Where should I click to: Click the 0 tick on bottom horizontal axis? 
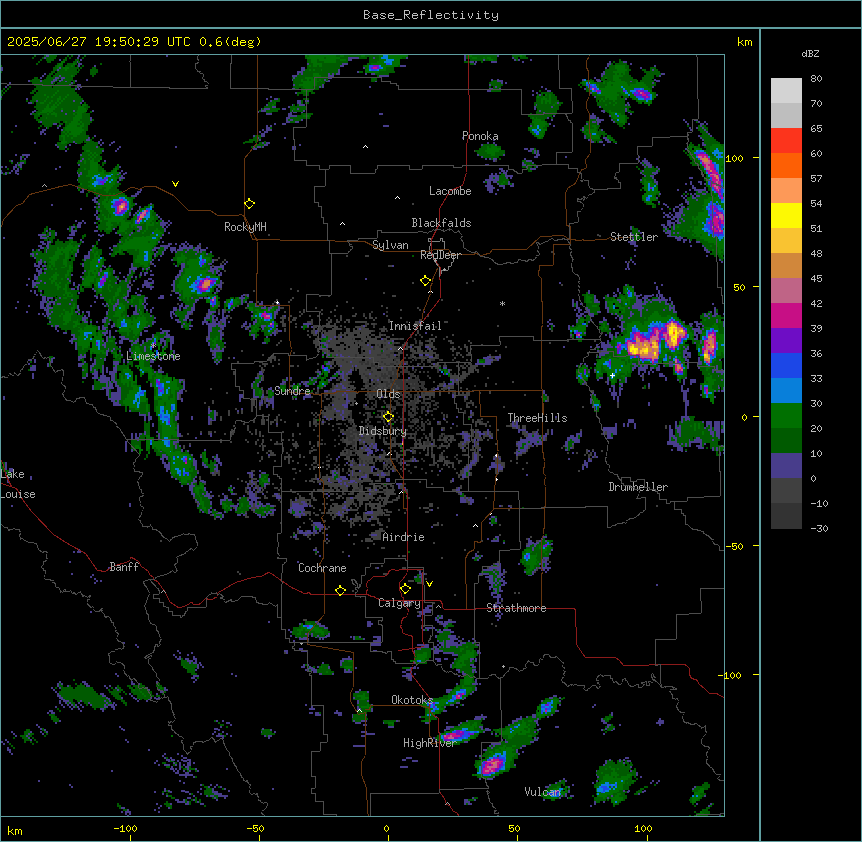pyautogui.click(x=386, y=828)
